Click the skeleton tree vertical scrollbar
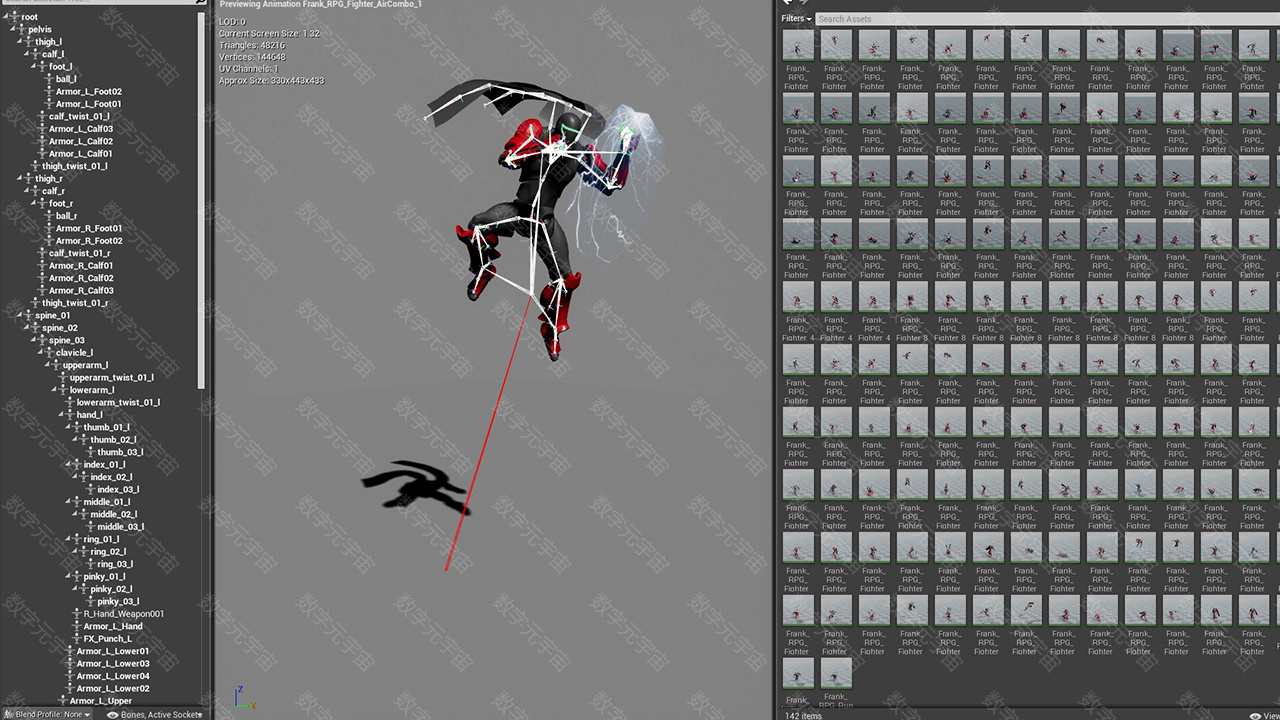This screenshot has height=720, width=1280. tap(202, 198)
